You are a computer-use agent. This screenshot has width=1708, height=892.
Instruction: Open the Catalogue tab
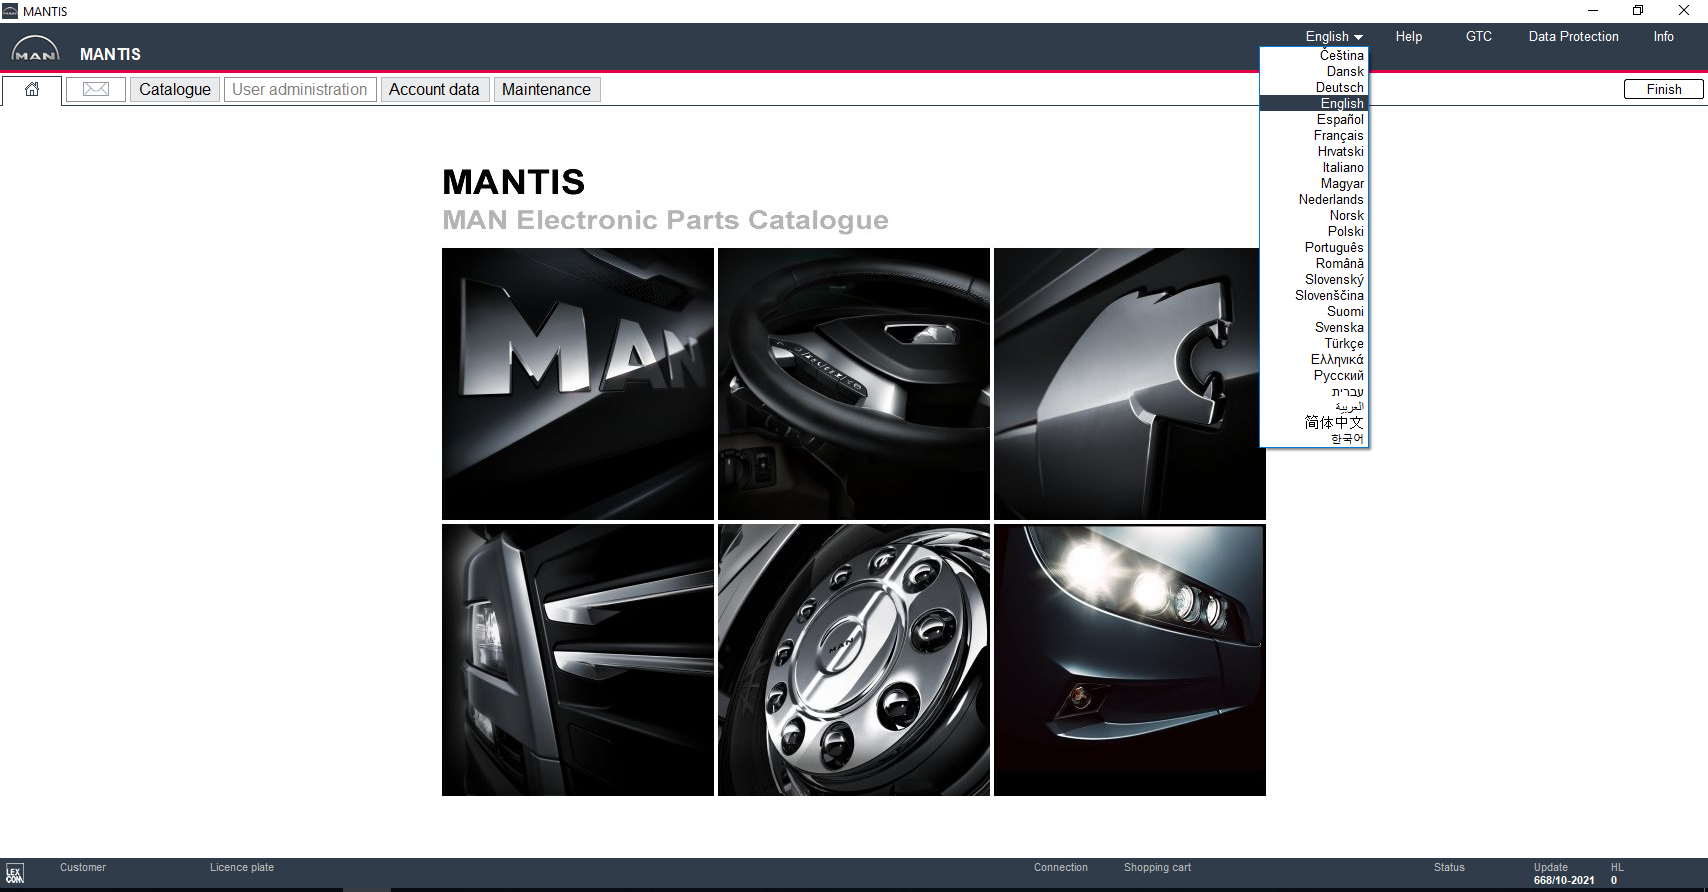(x=175, y=89)
